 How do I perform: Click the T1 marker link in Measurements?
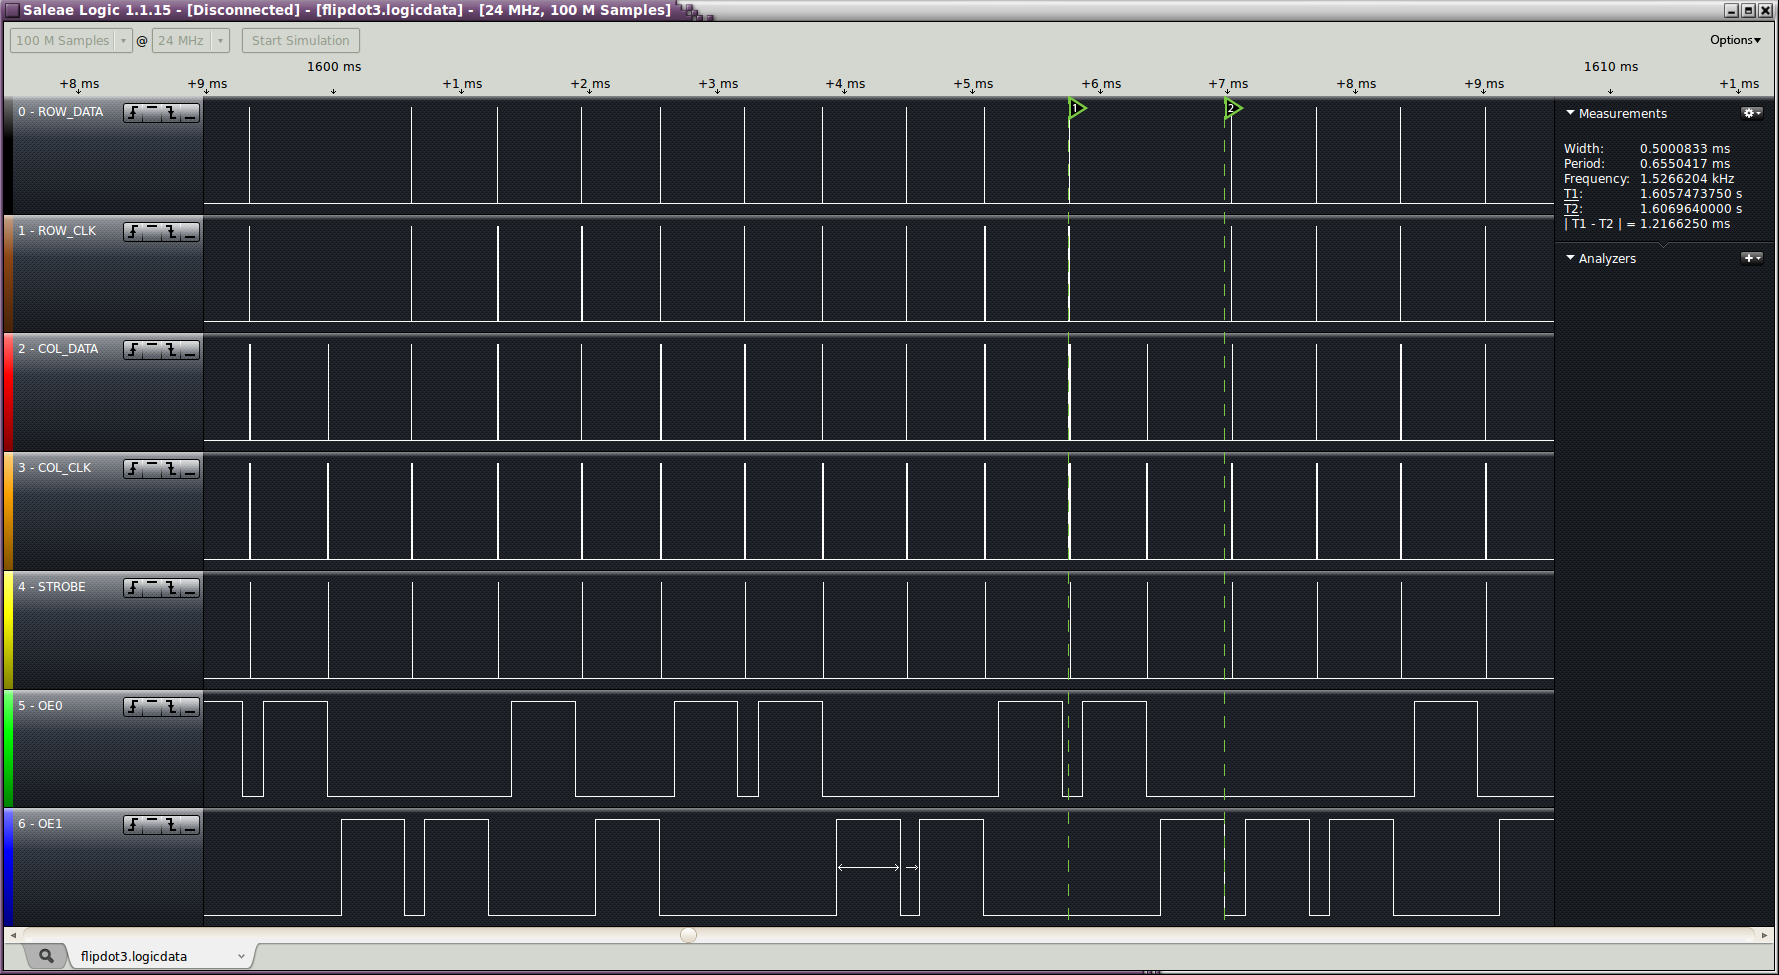coord(1571,194)
